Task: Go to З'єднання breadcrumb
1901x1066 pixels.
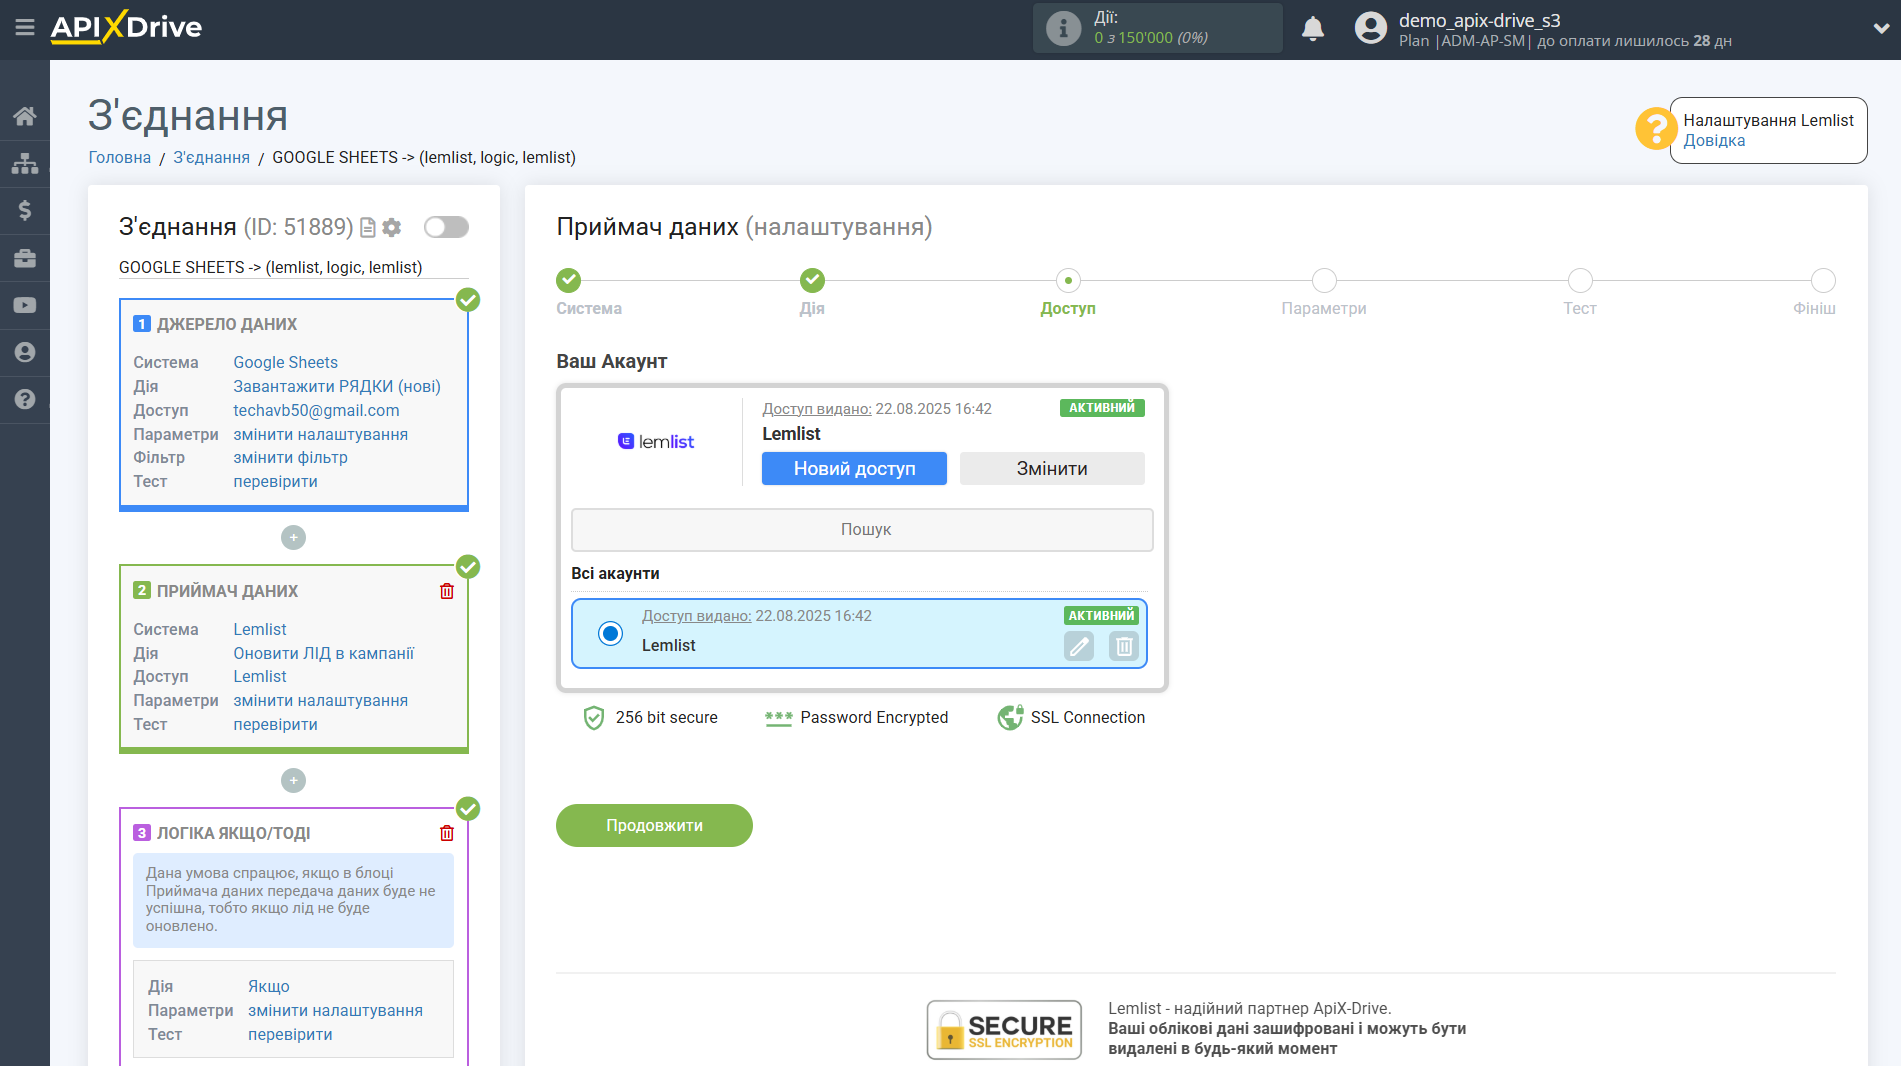Action: pyautogui.click(x=212, y=157)
